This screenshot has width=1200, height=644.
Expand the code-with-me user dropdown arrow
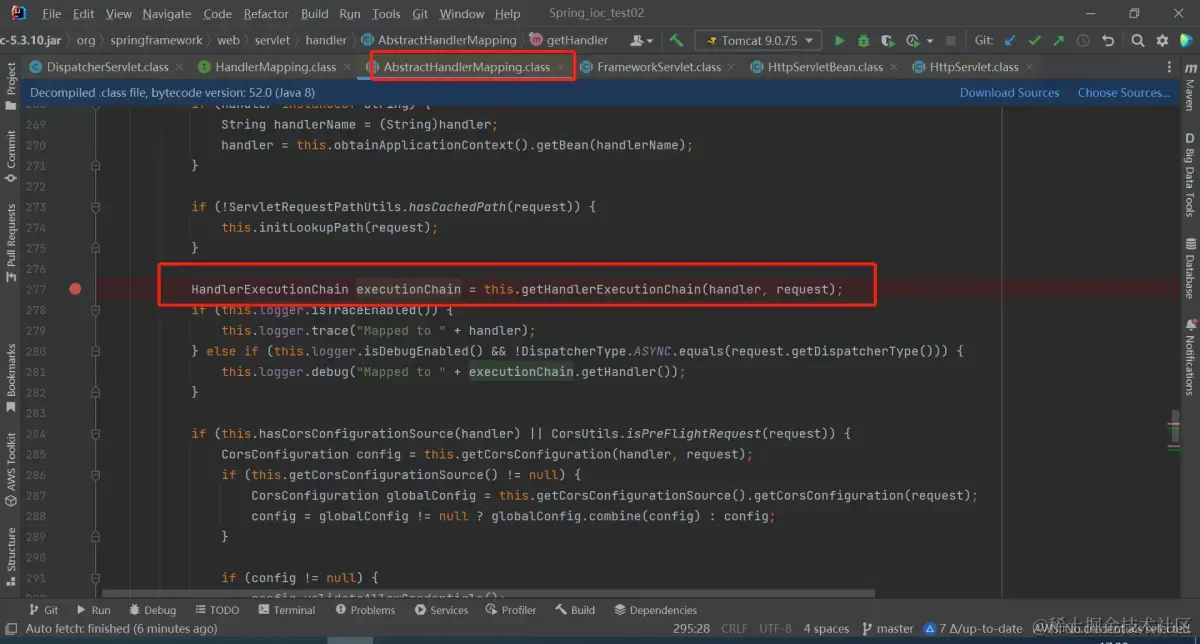[650, 41]
